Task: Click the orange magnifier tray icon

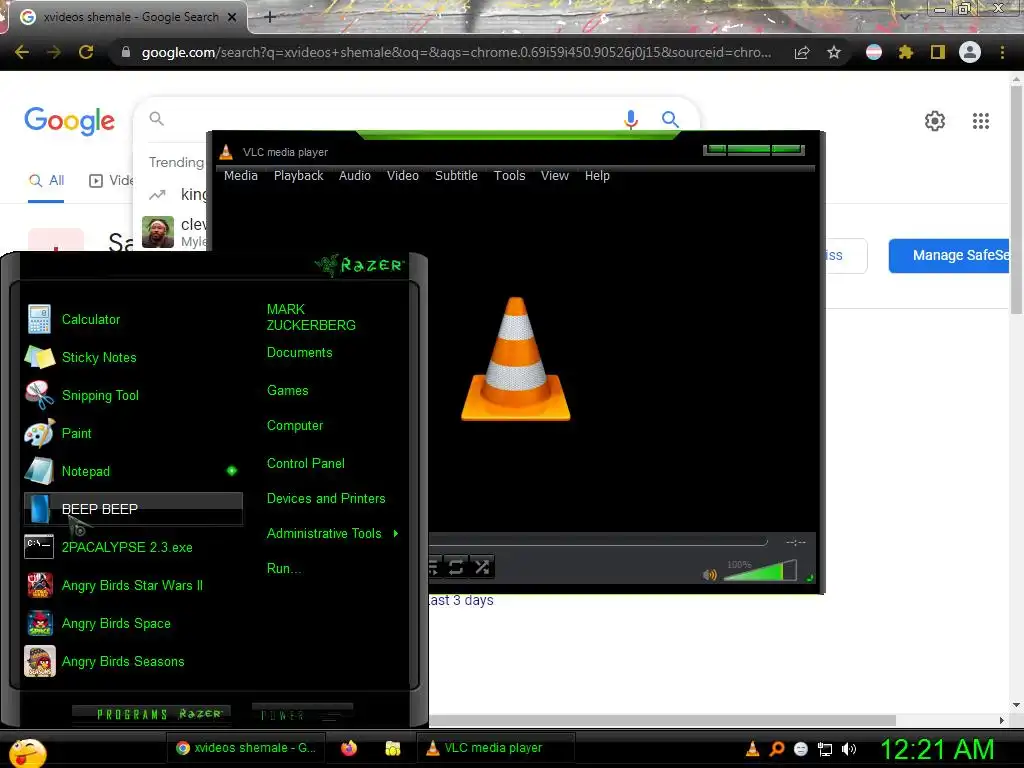Action: tap(776, 749)
